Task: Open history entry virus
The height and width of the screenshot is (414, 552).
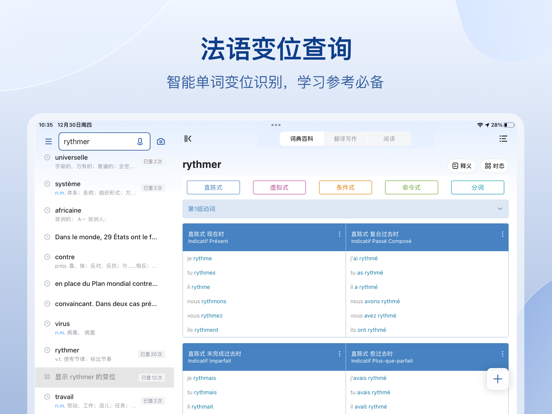Action: click(x=105, y=327)
